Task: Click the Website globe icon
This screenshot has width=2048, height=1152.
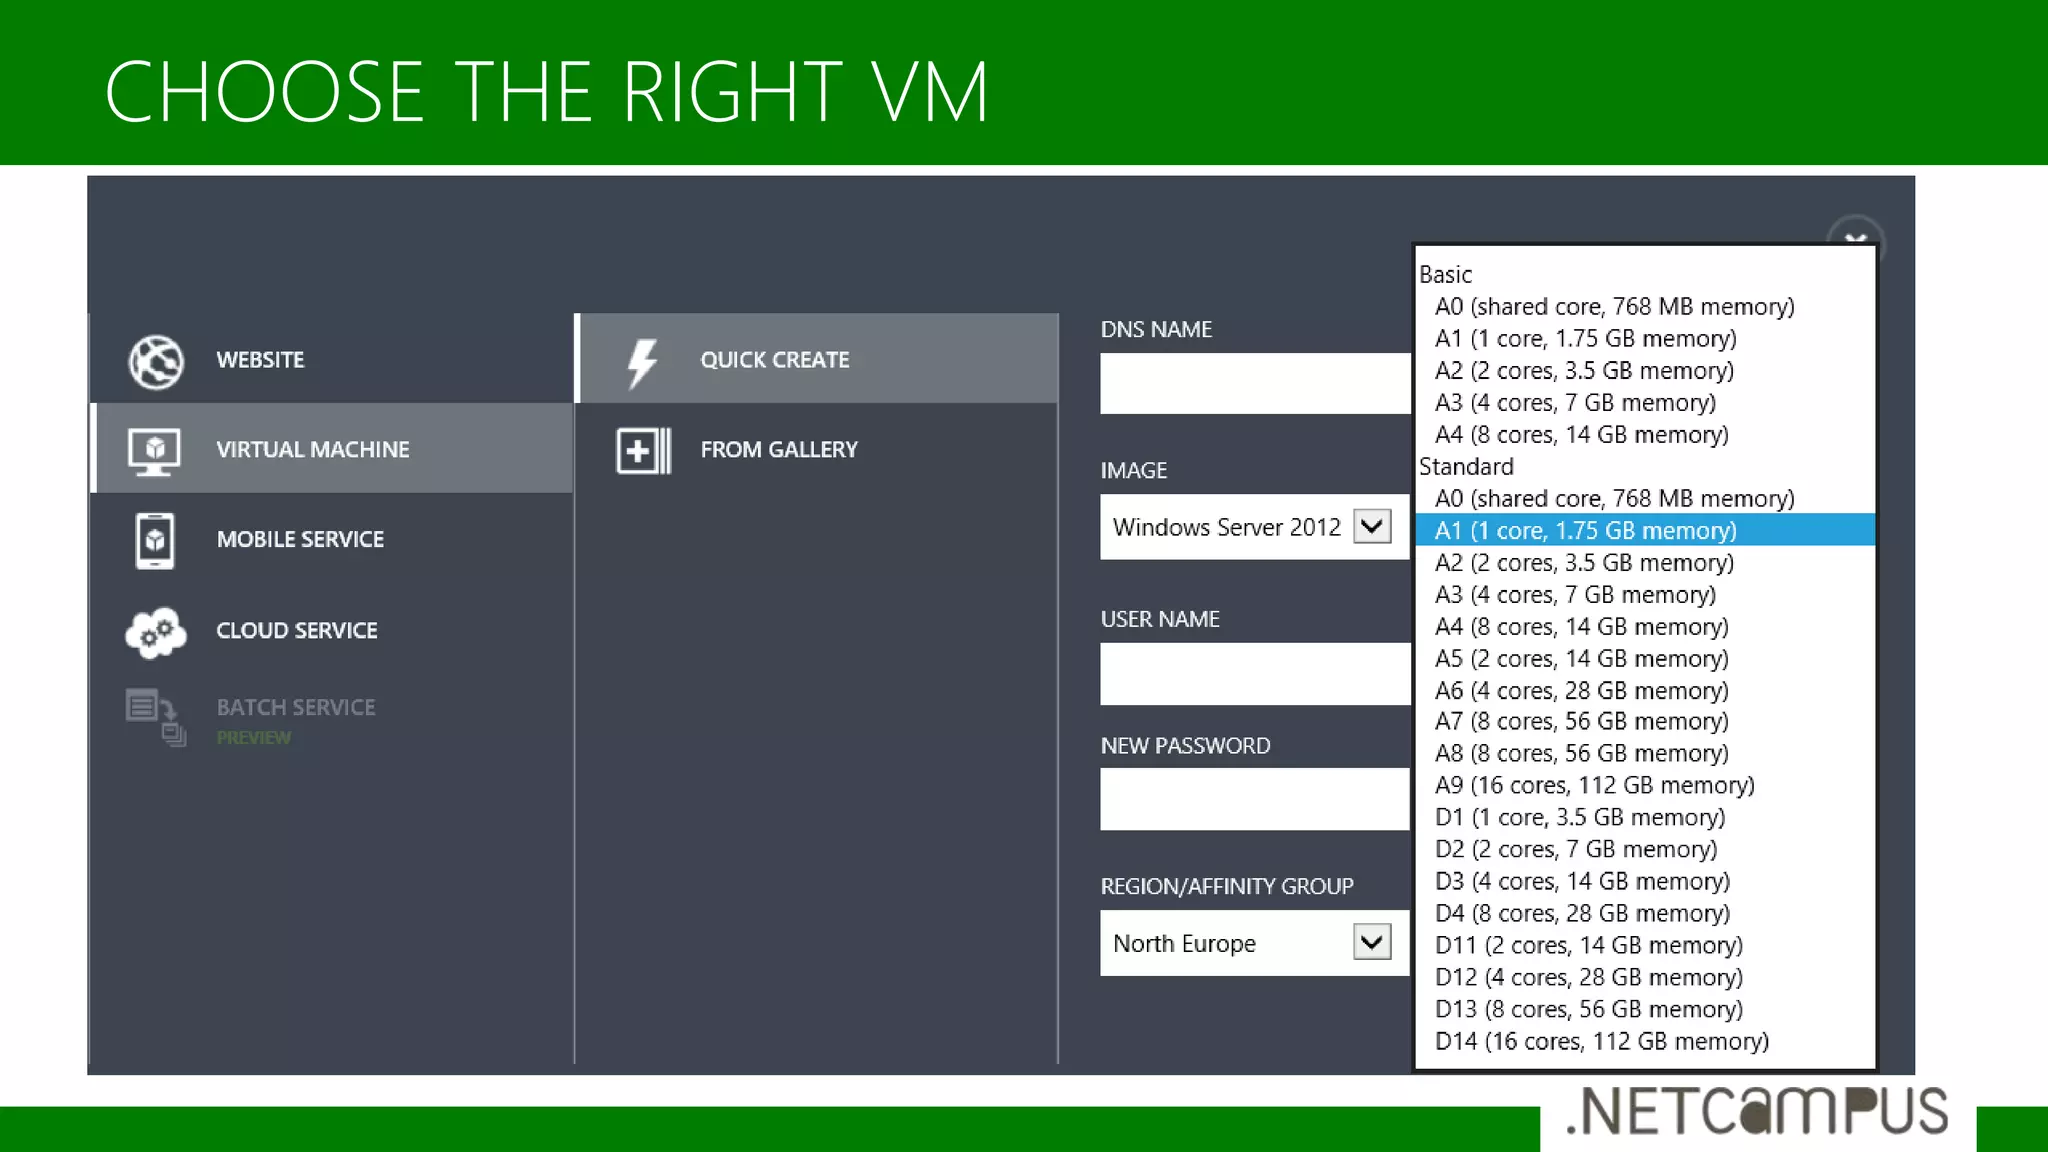Action: [156, 361]
